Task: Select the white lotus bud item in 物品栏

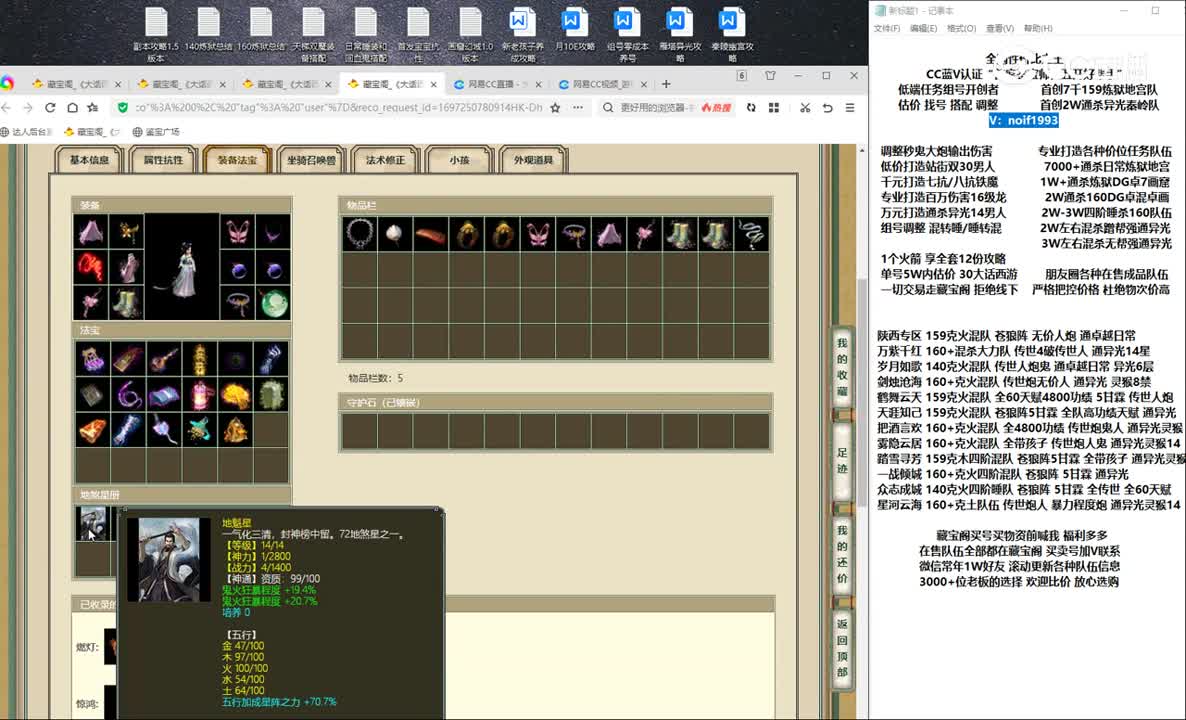Action: tap(393, 234)
